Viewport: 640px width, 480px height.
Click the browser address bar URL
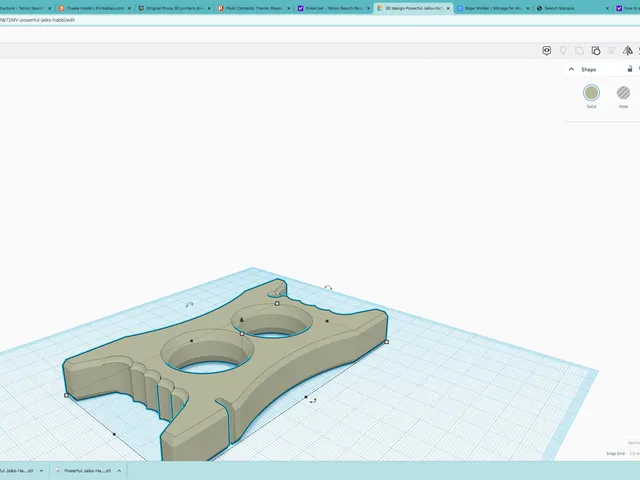pos(37,20)
